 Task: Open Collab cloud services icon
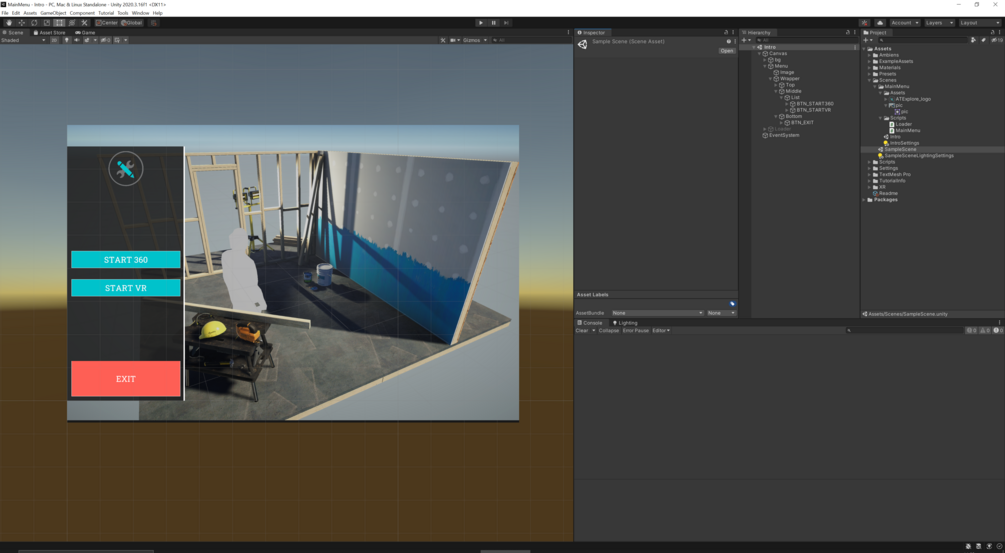point(880,22)
